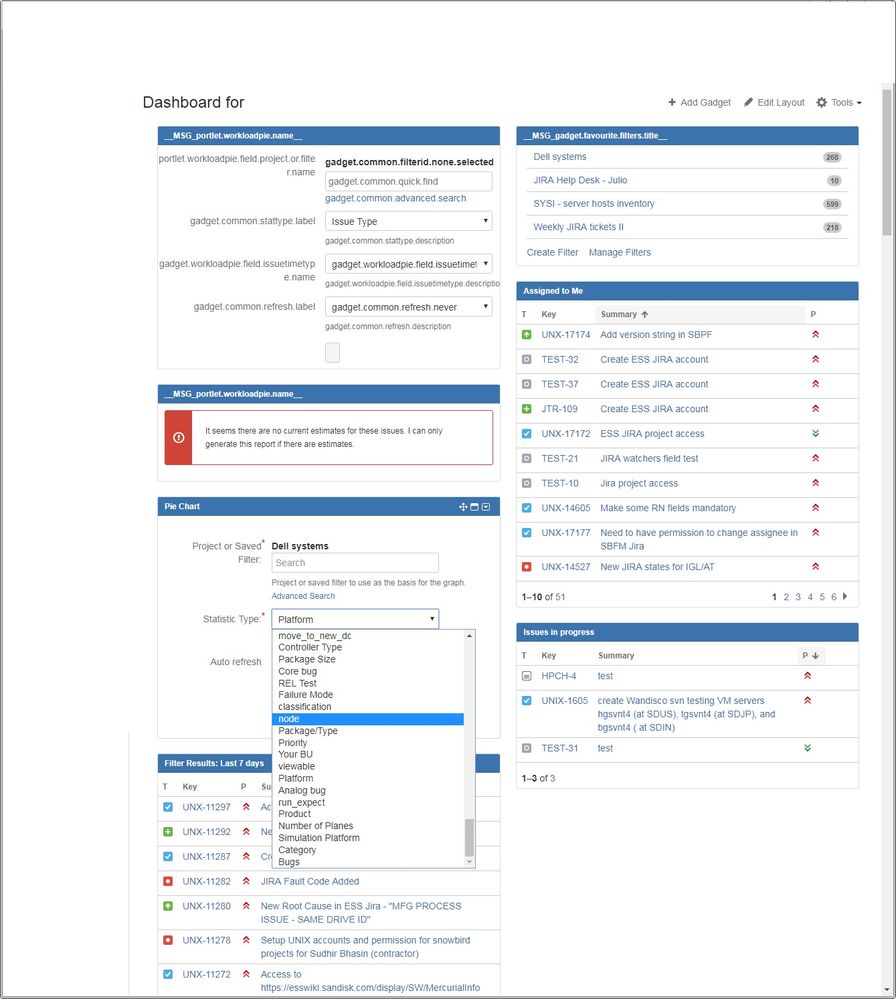Maximize the Pie Chart gadget

[474, 507]
